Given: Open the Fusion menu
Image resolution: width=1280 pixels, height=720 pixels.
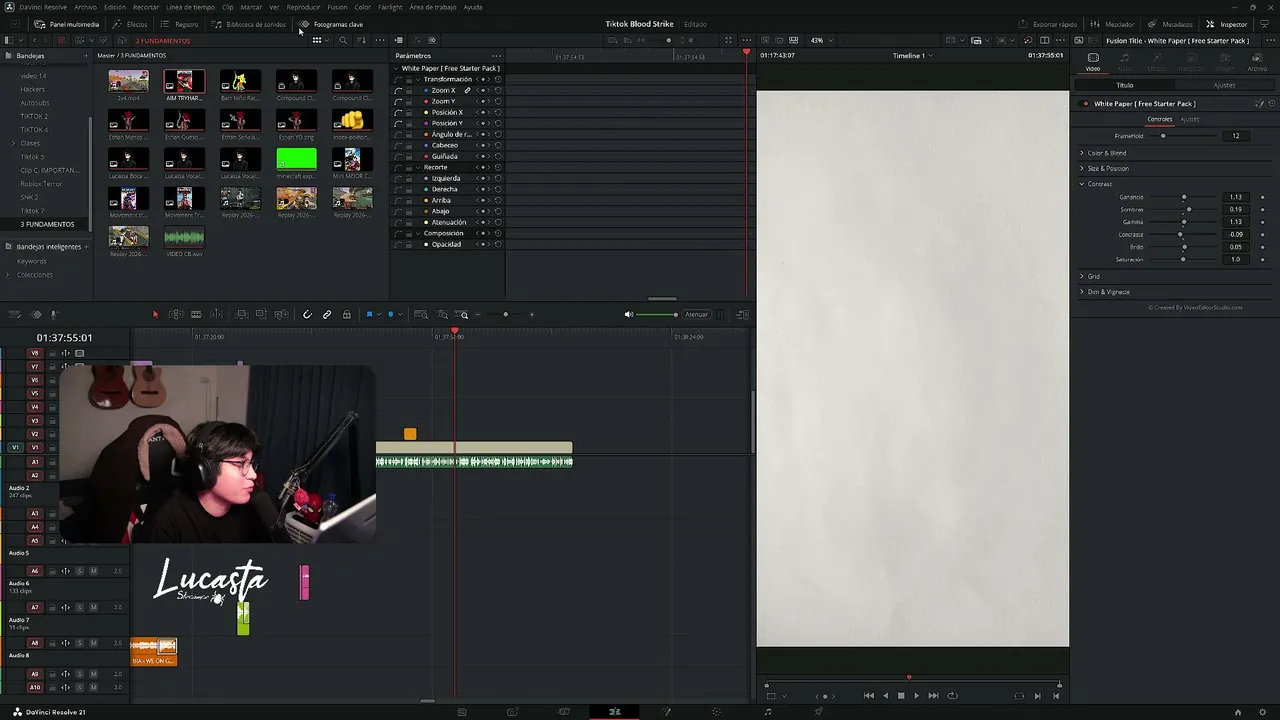Looking at the screenshot, I should click(337, 7).
